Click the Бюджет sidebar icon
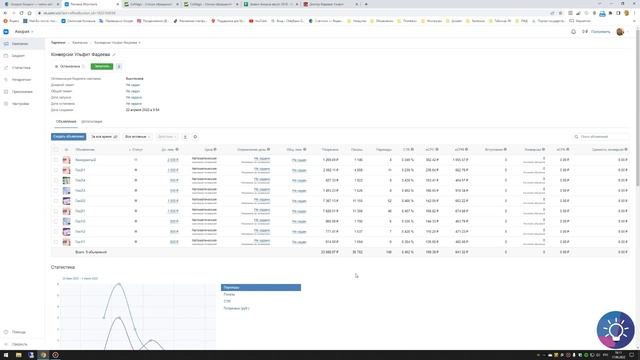The height and width of the screenshot is (360, 640). coord(6,56)
